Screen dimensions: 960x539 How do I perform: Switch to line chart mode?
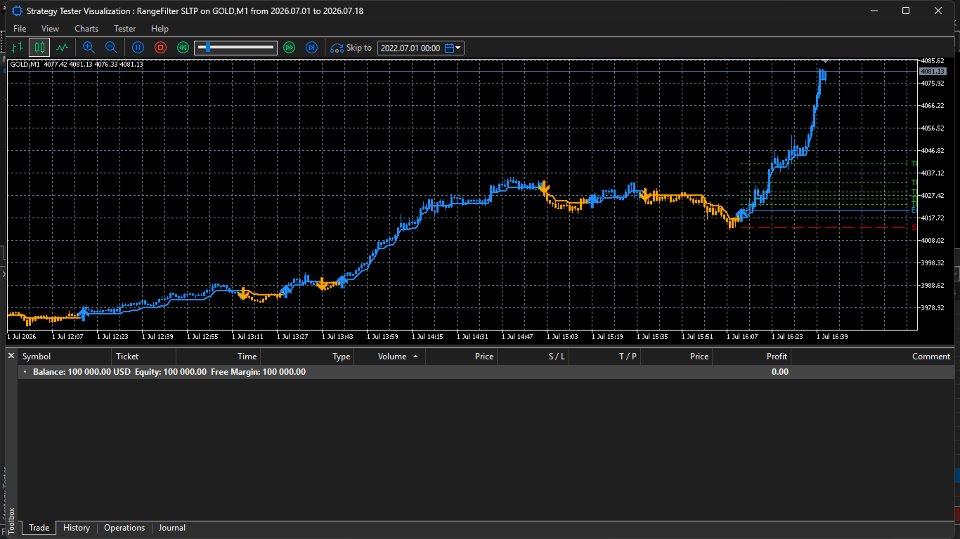[x=62, y=47]
